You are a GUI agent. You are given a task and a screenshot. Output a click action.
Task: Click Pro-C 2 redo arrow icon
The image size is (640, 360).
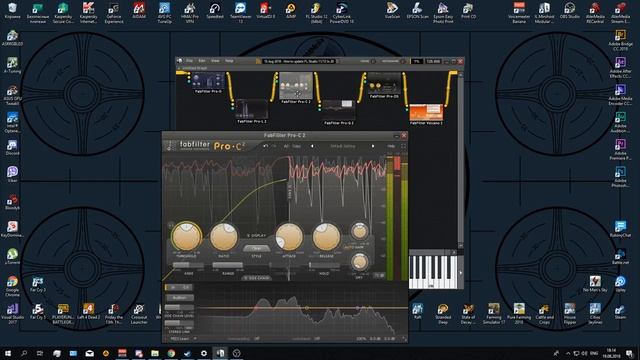(x=274, y=146)
